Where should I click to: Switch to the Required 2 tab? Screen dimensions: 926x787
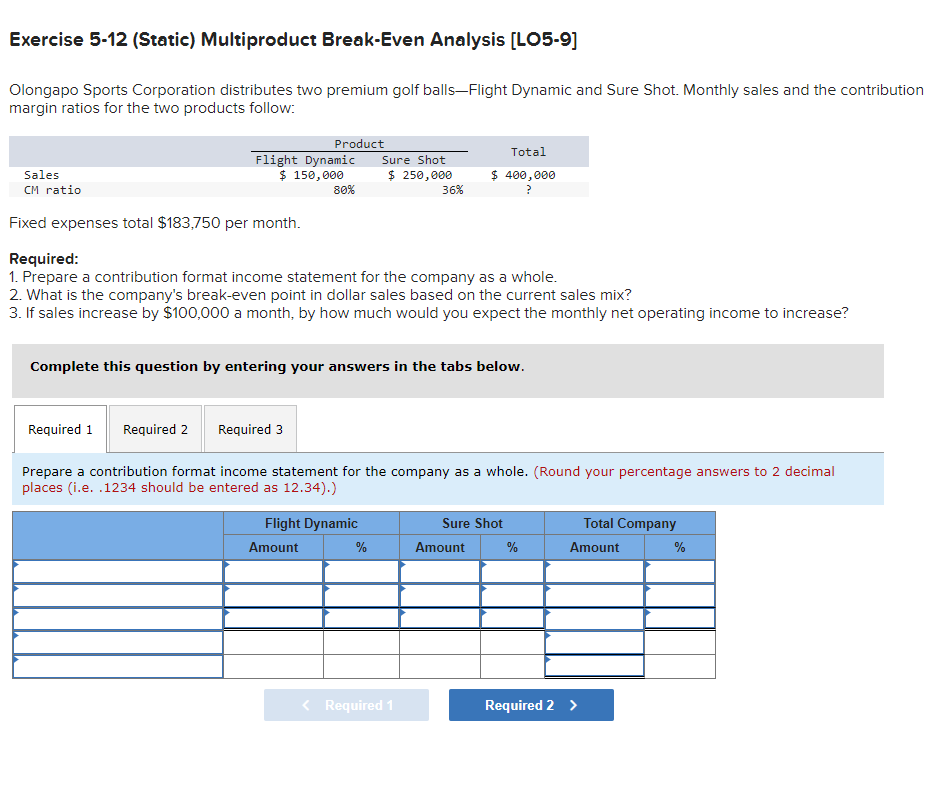(155, 429)
